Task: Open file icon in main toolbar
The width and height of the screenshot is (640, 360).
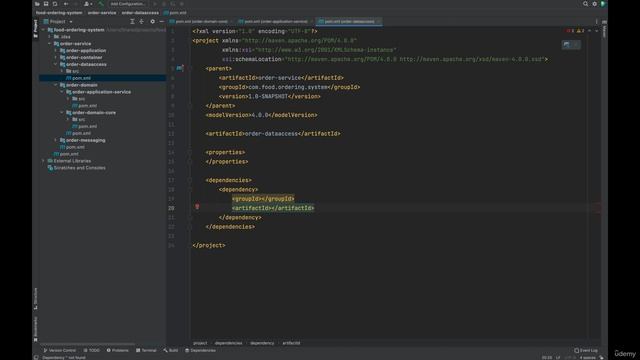Action: [37, 4]
